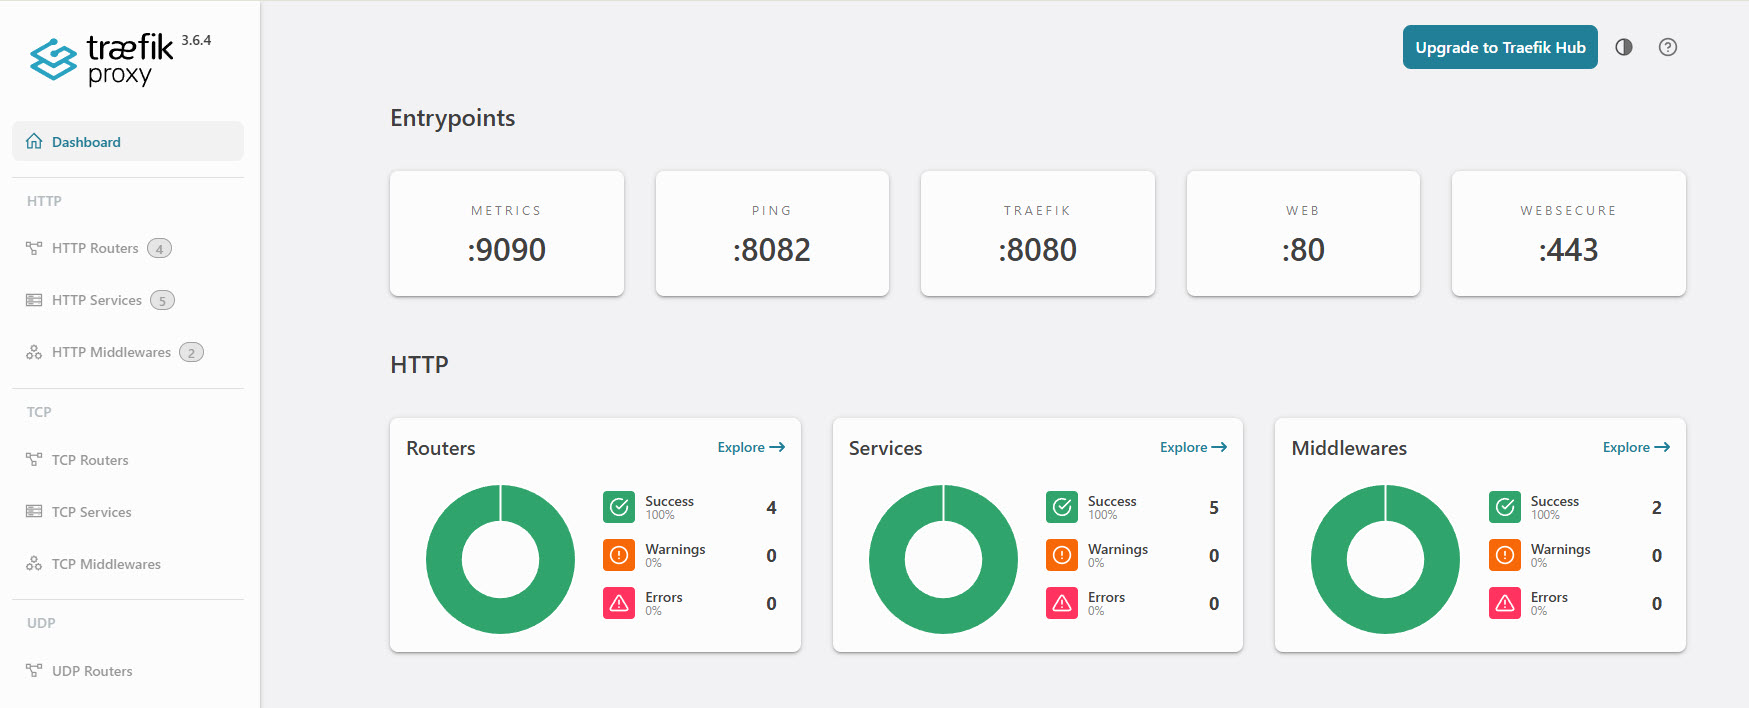Explore the Routers card
This screenshot has width=1749, height=708.
pyautogui.click(x=750, y=447)
